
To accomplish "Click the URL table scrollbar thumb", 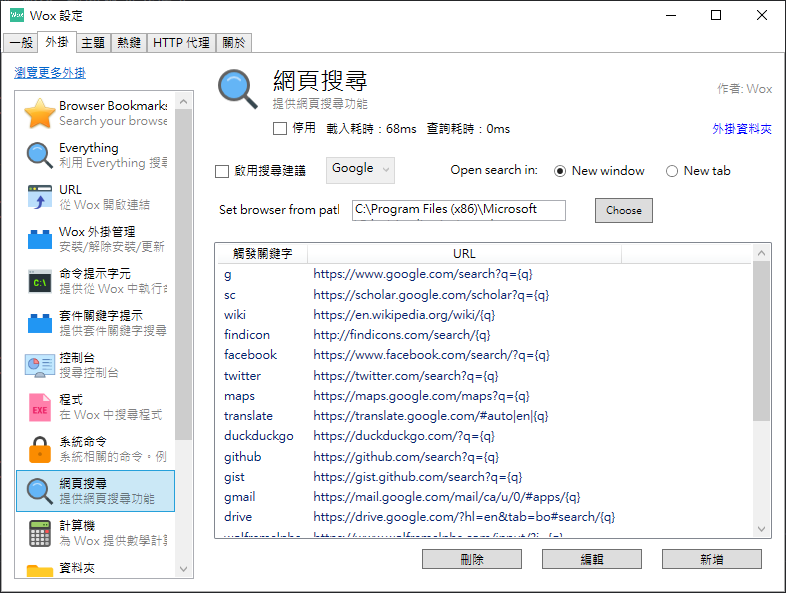I will point(761,341).
